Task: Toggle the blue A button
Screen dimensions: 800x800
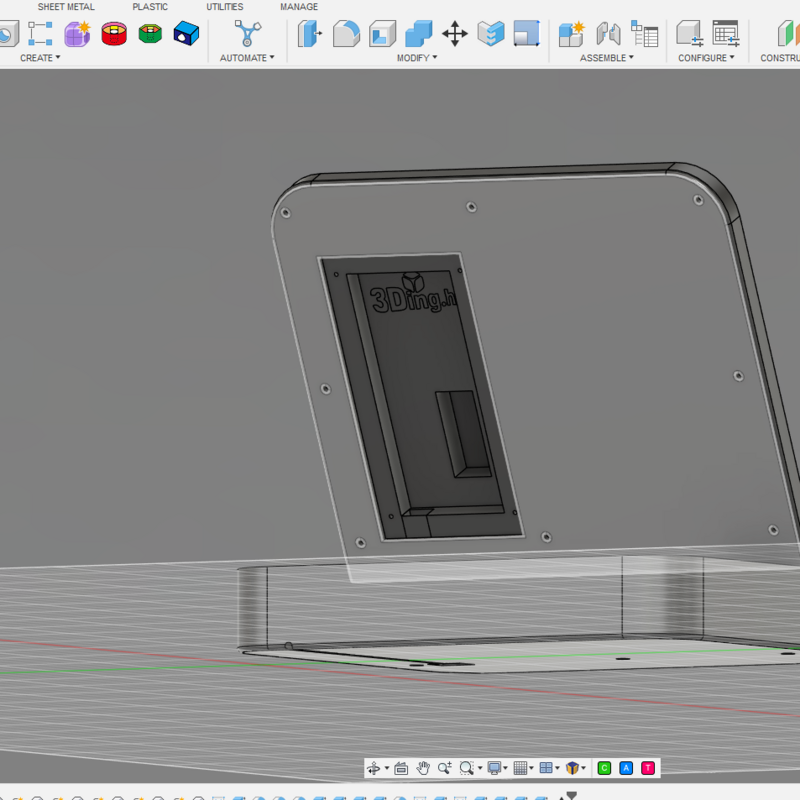Action: coord(626,768)
